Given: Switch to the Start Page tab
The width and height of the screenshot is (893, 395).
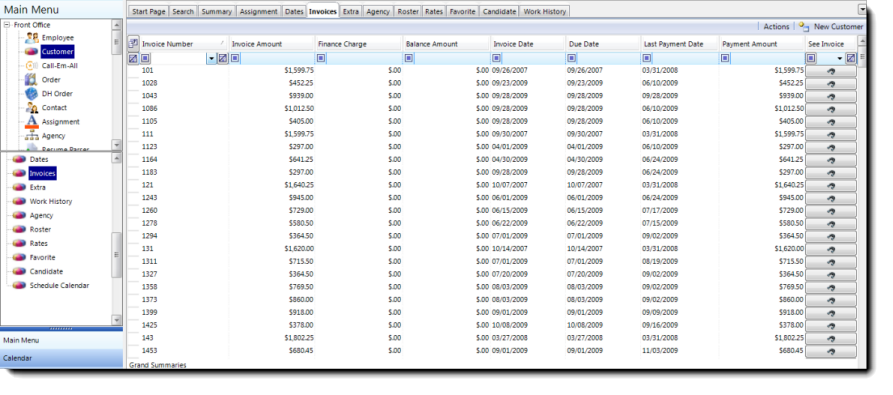Looking at the screenshot, I should point(149,11).
